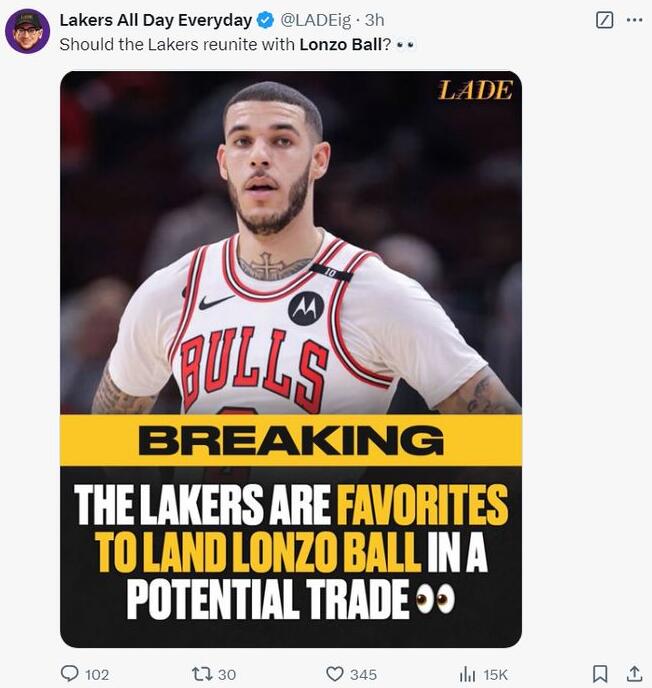
Task: Click the 345 likes count
Action: click(x=363, y=675)
